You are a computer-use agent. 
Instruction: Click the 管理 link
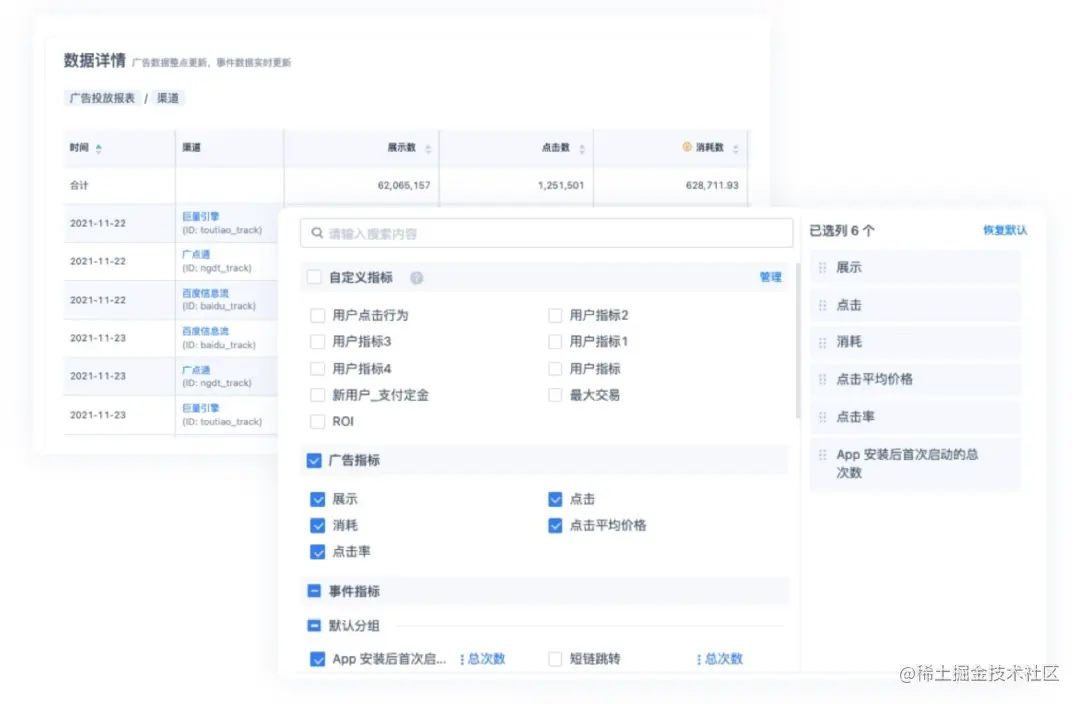click(x=770, y=277)
